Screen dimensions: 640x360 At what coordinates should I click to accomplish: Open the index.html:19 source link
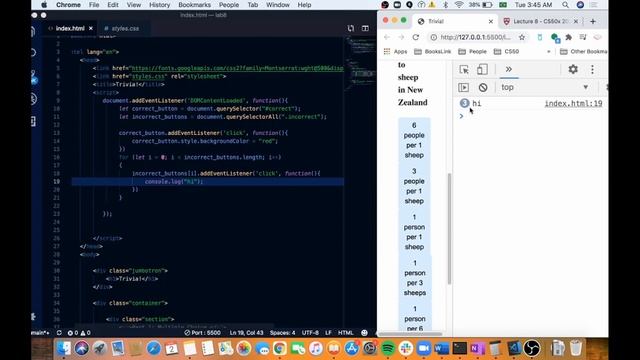tap(573, 103)
